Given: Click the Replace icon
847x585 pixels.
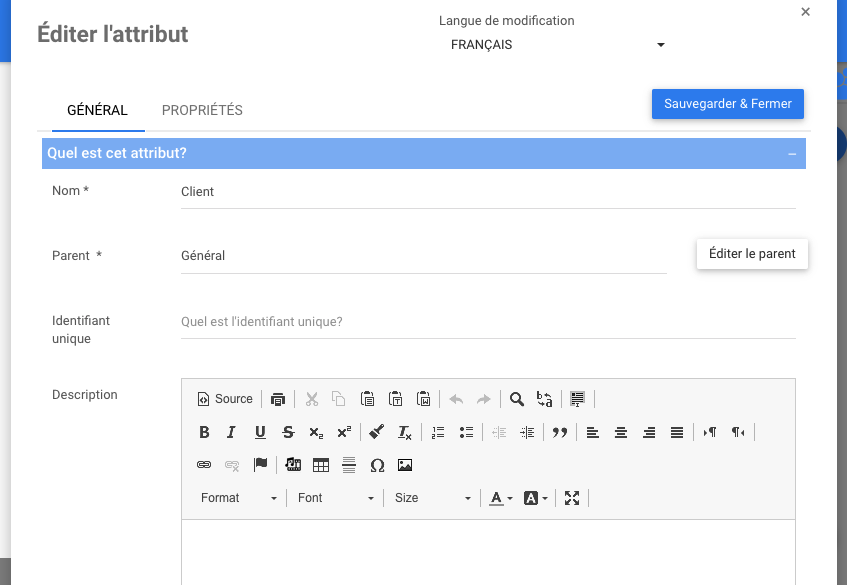Looking at the screenshot, I should [x=544, y=399].
